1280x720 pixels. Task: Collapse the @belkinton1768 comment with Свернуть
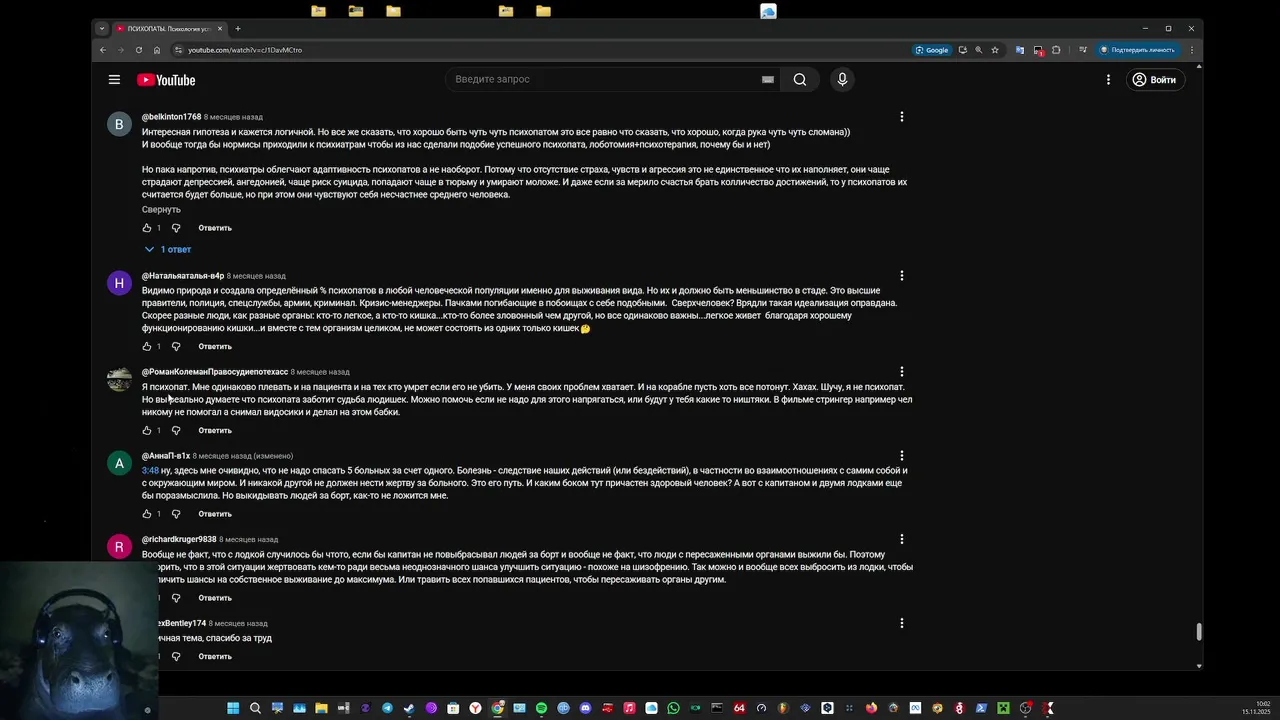click(161, 210)
